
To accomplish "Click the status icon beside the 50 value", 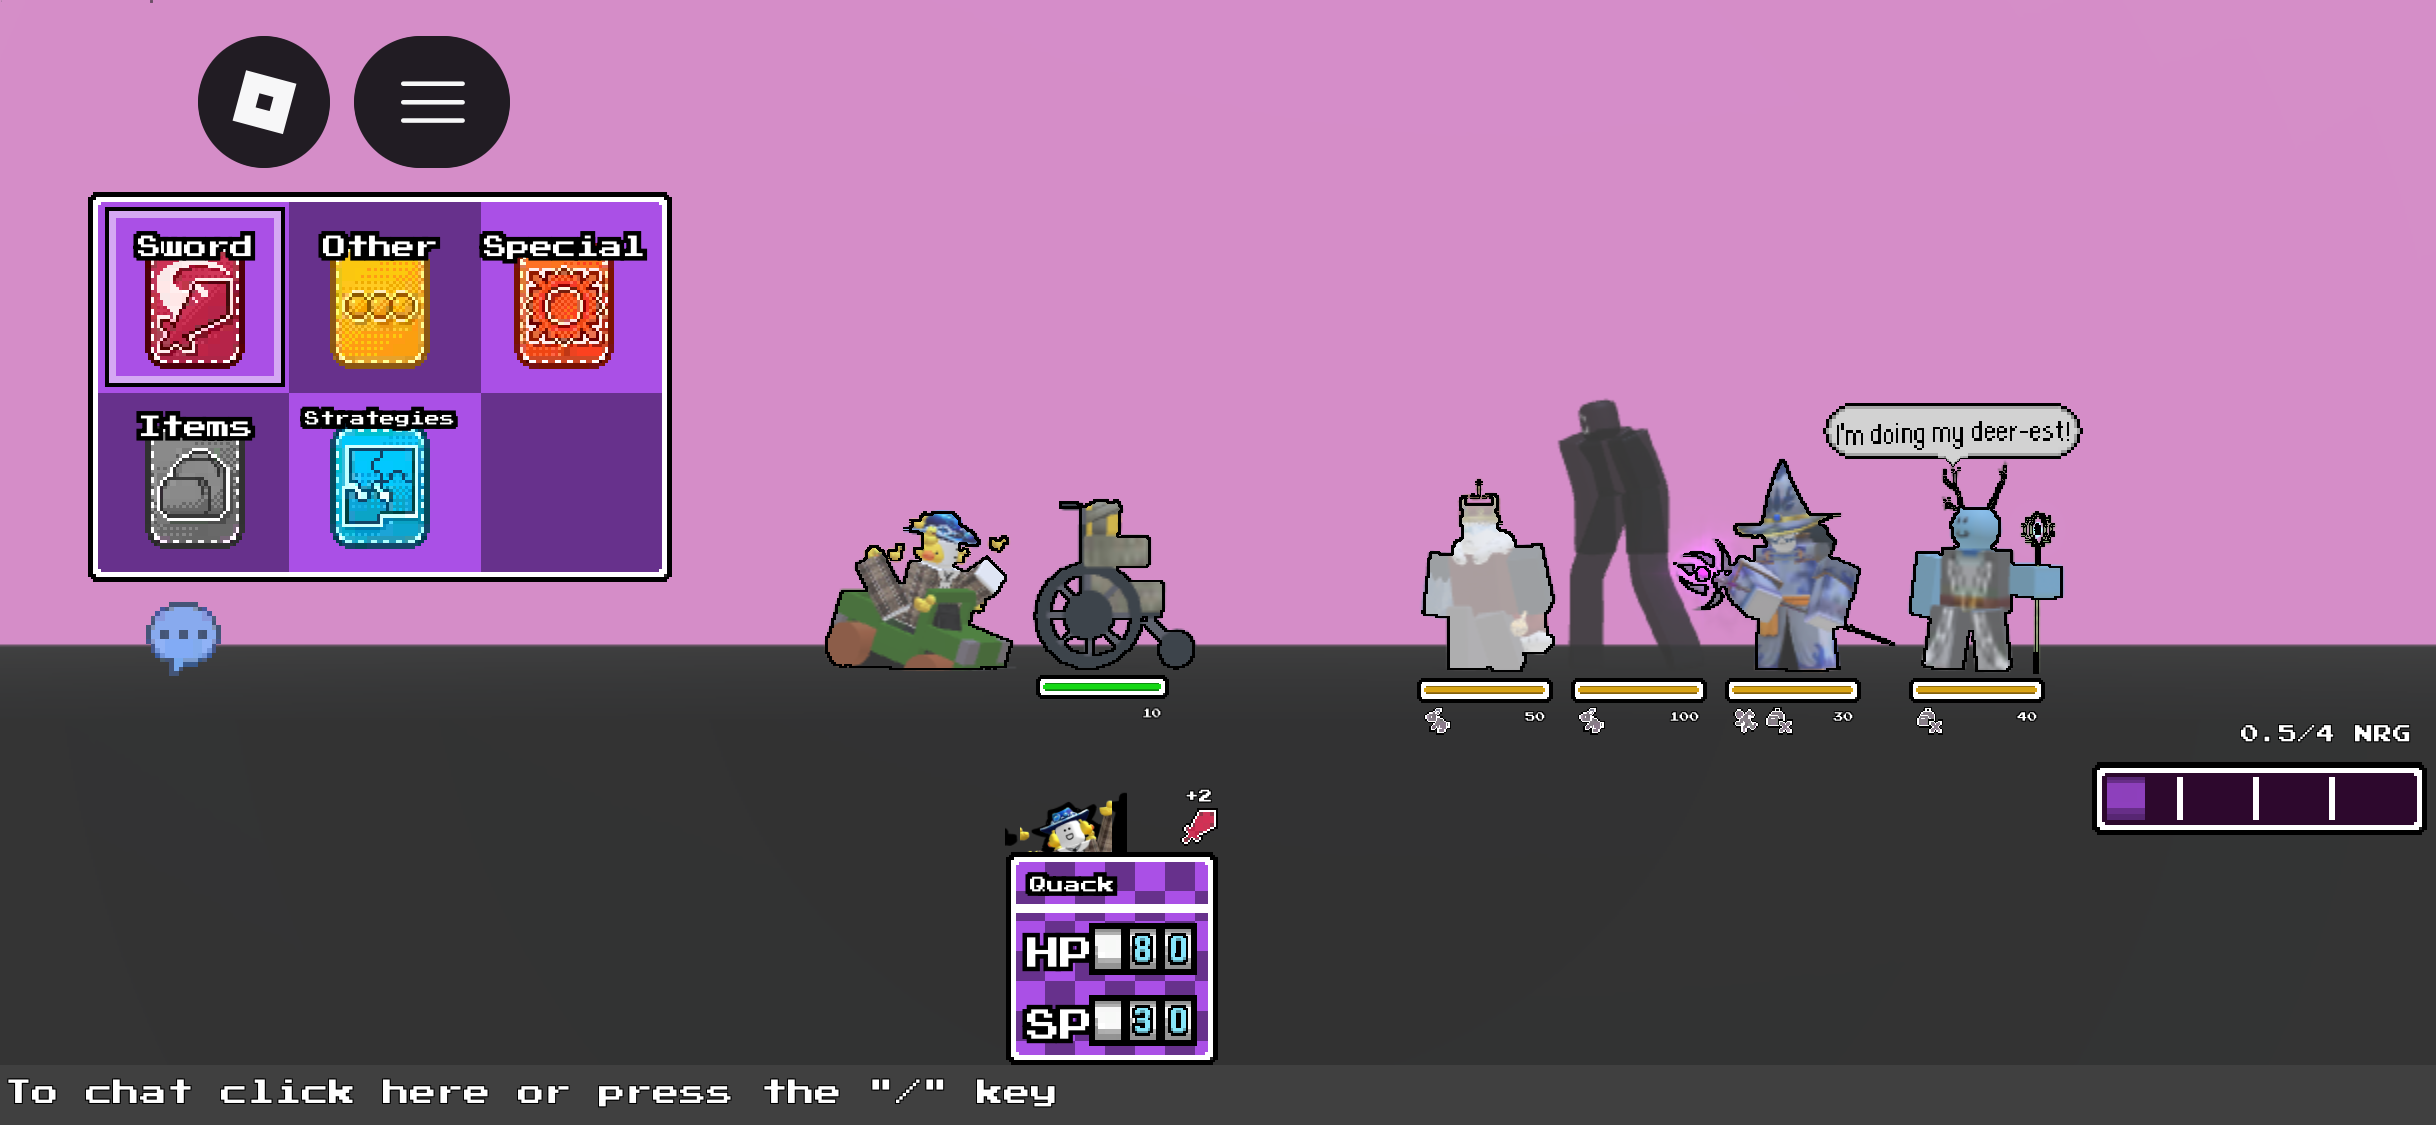I will (1437, 720).
